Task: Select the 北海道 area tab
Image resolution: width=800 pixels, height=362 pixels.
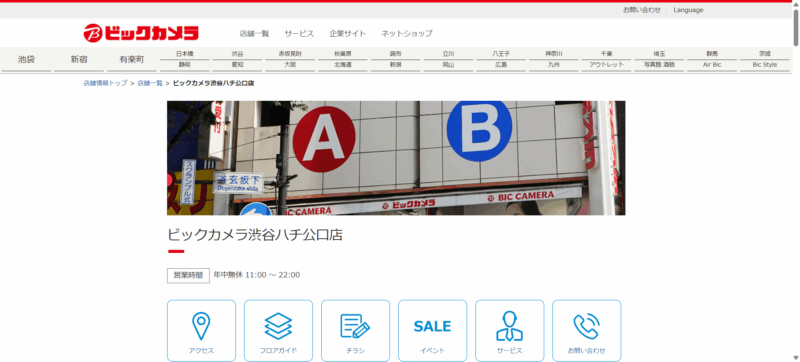Action: point(343,65)
